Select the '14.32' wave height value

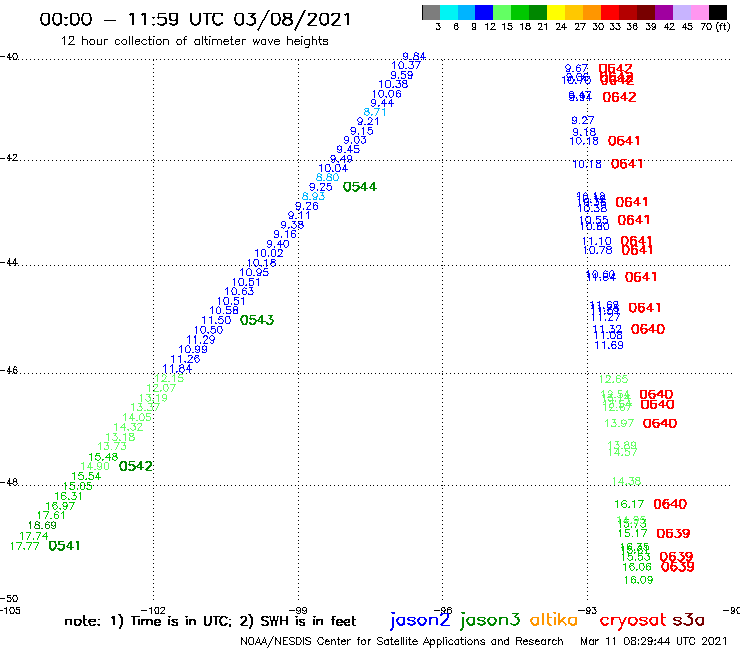point(128,427)
